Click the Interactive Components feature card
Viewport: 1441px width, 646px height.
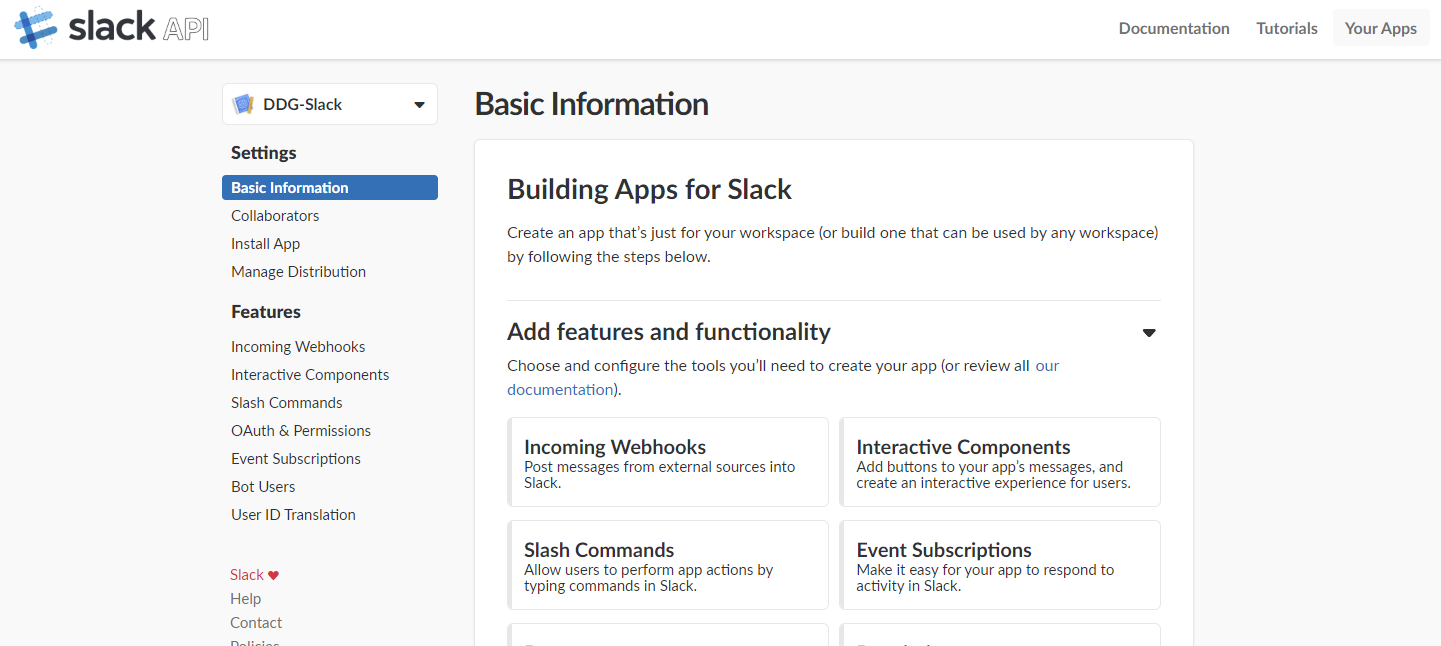tap(1000, 462)
